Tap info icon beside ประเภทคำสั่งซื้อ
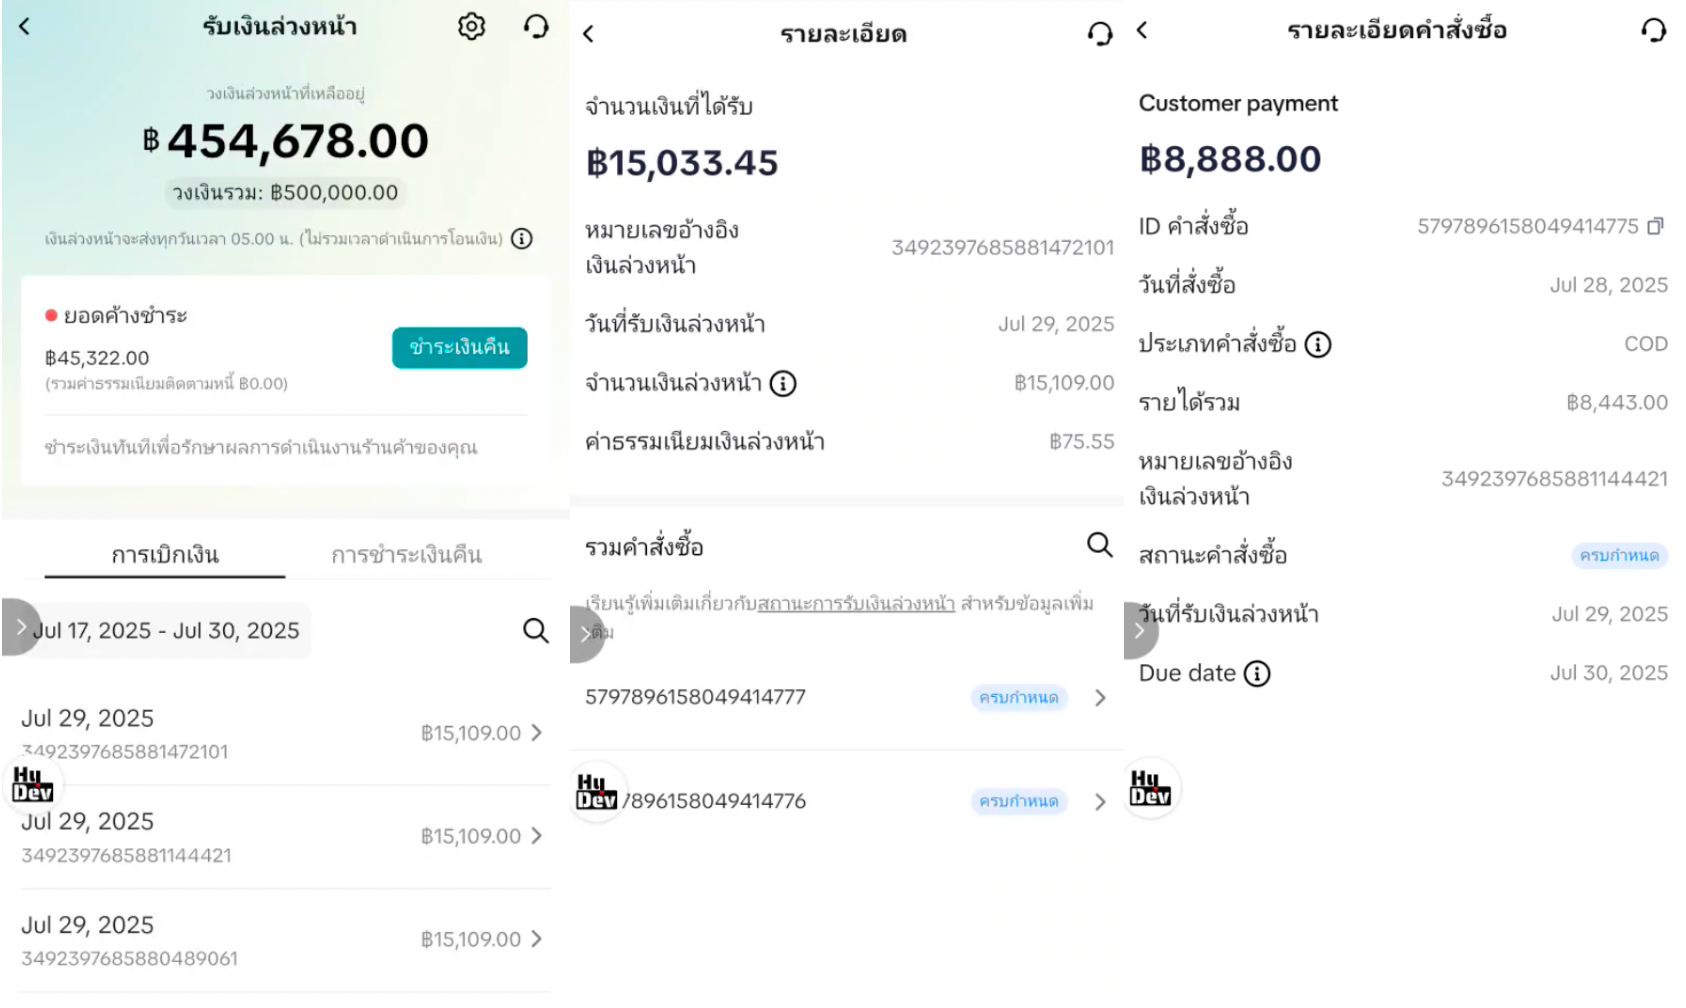The height and width of the screenshot is (1008, 1686). coord(1318,345)
